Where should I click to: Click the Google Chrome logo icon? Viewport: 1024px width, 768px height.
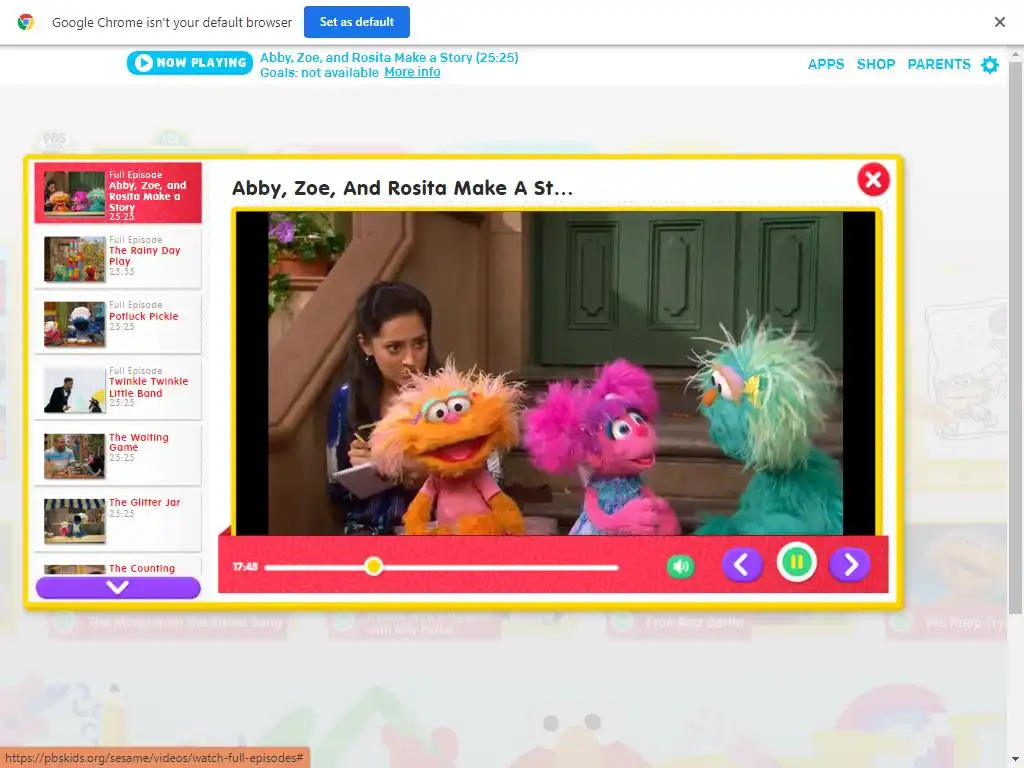[25, 22]
